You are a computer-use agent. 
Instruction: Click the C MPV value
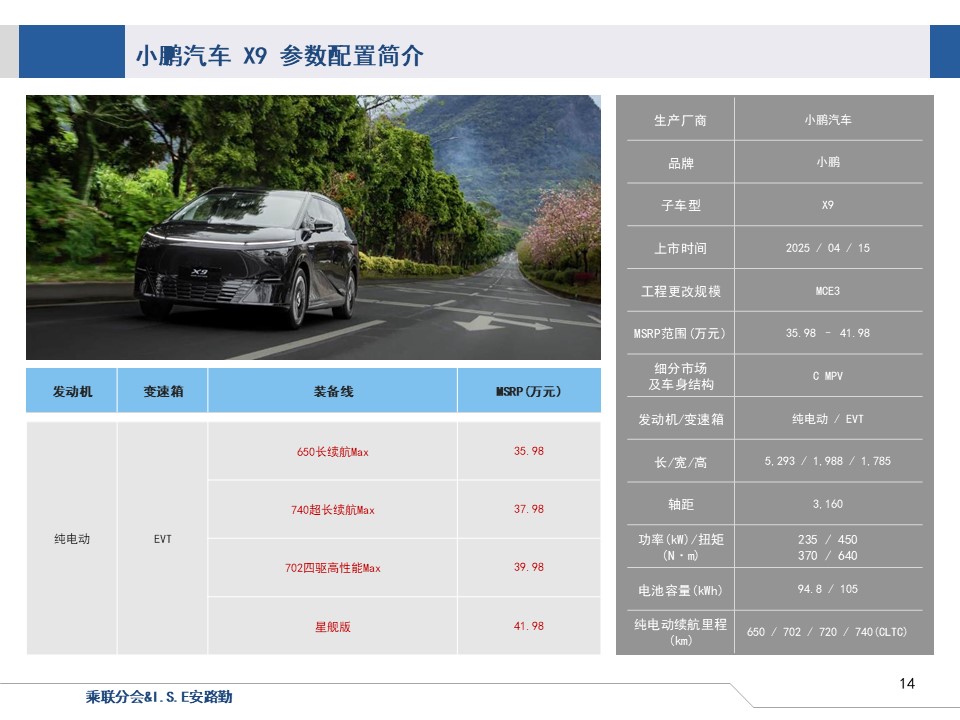tap(828, 376)
